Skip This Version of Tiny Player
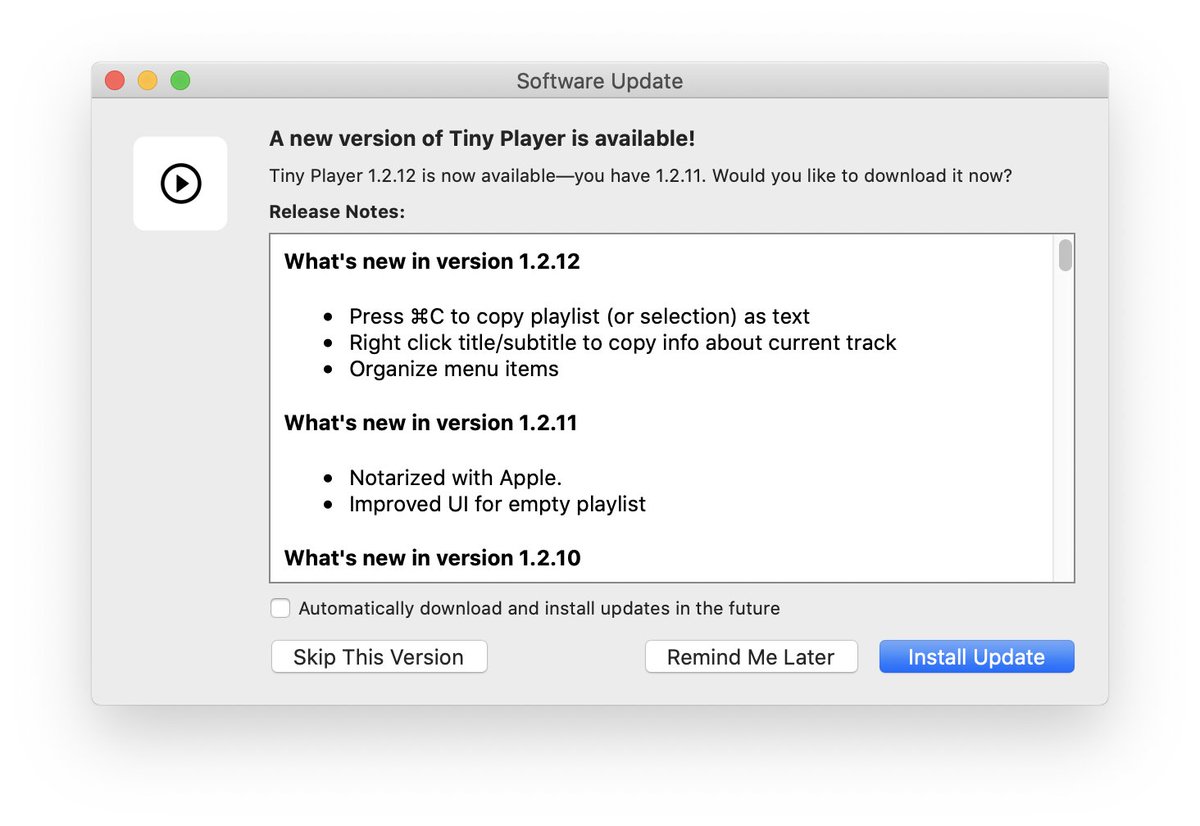This screenshot has width=1200, height=826. (x=379, y=657)
